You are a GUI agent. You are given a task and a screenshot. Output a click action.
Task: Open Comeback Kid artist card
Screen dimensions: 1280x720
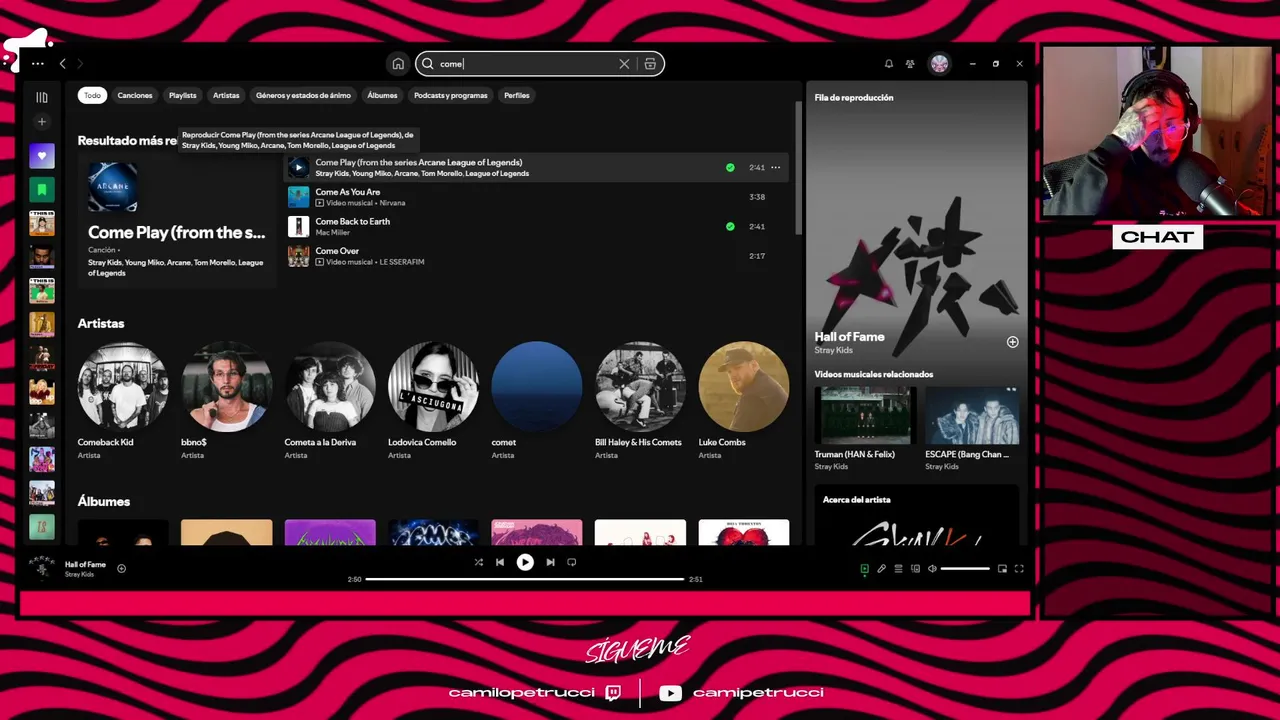click(x=123, y=401)
